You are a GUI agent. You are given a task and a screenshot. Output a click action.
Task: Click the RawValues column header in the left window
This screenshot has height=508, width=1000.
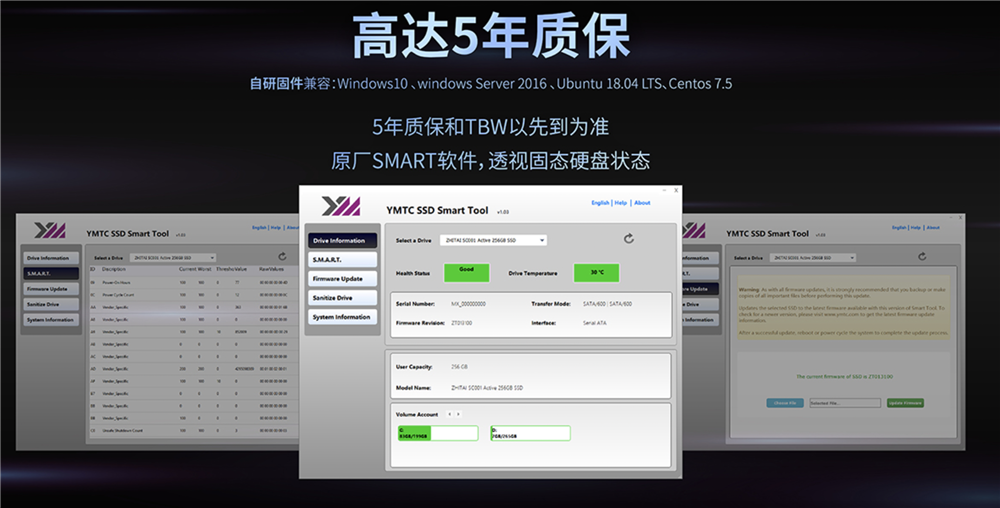[272, 269]
